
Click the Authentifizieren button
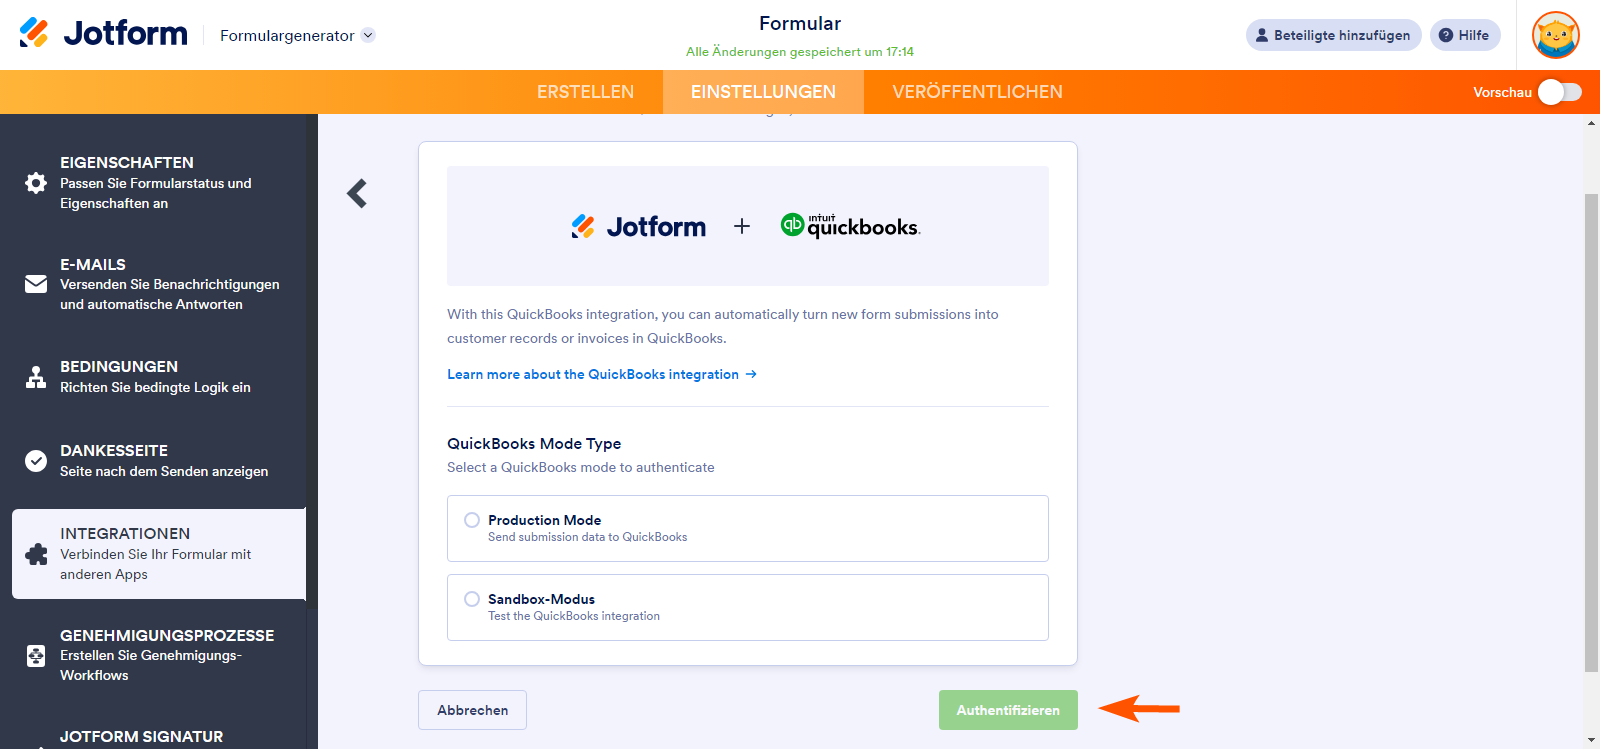pos(1007,710)
